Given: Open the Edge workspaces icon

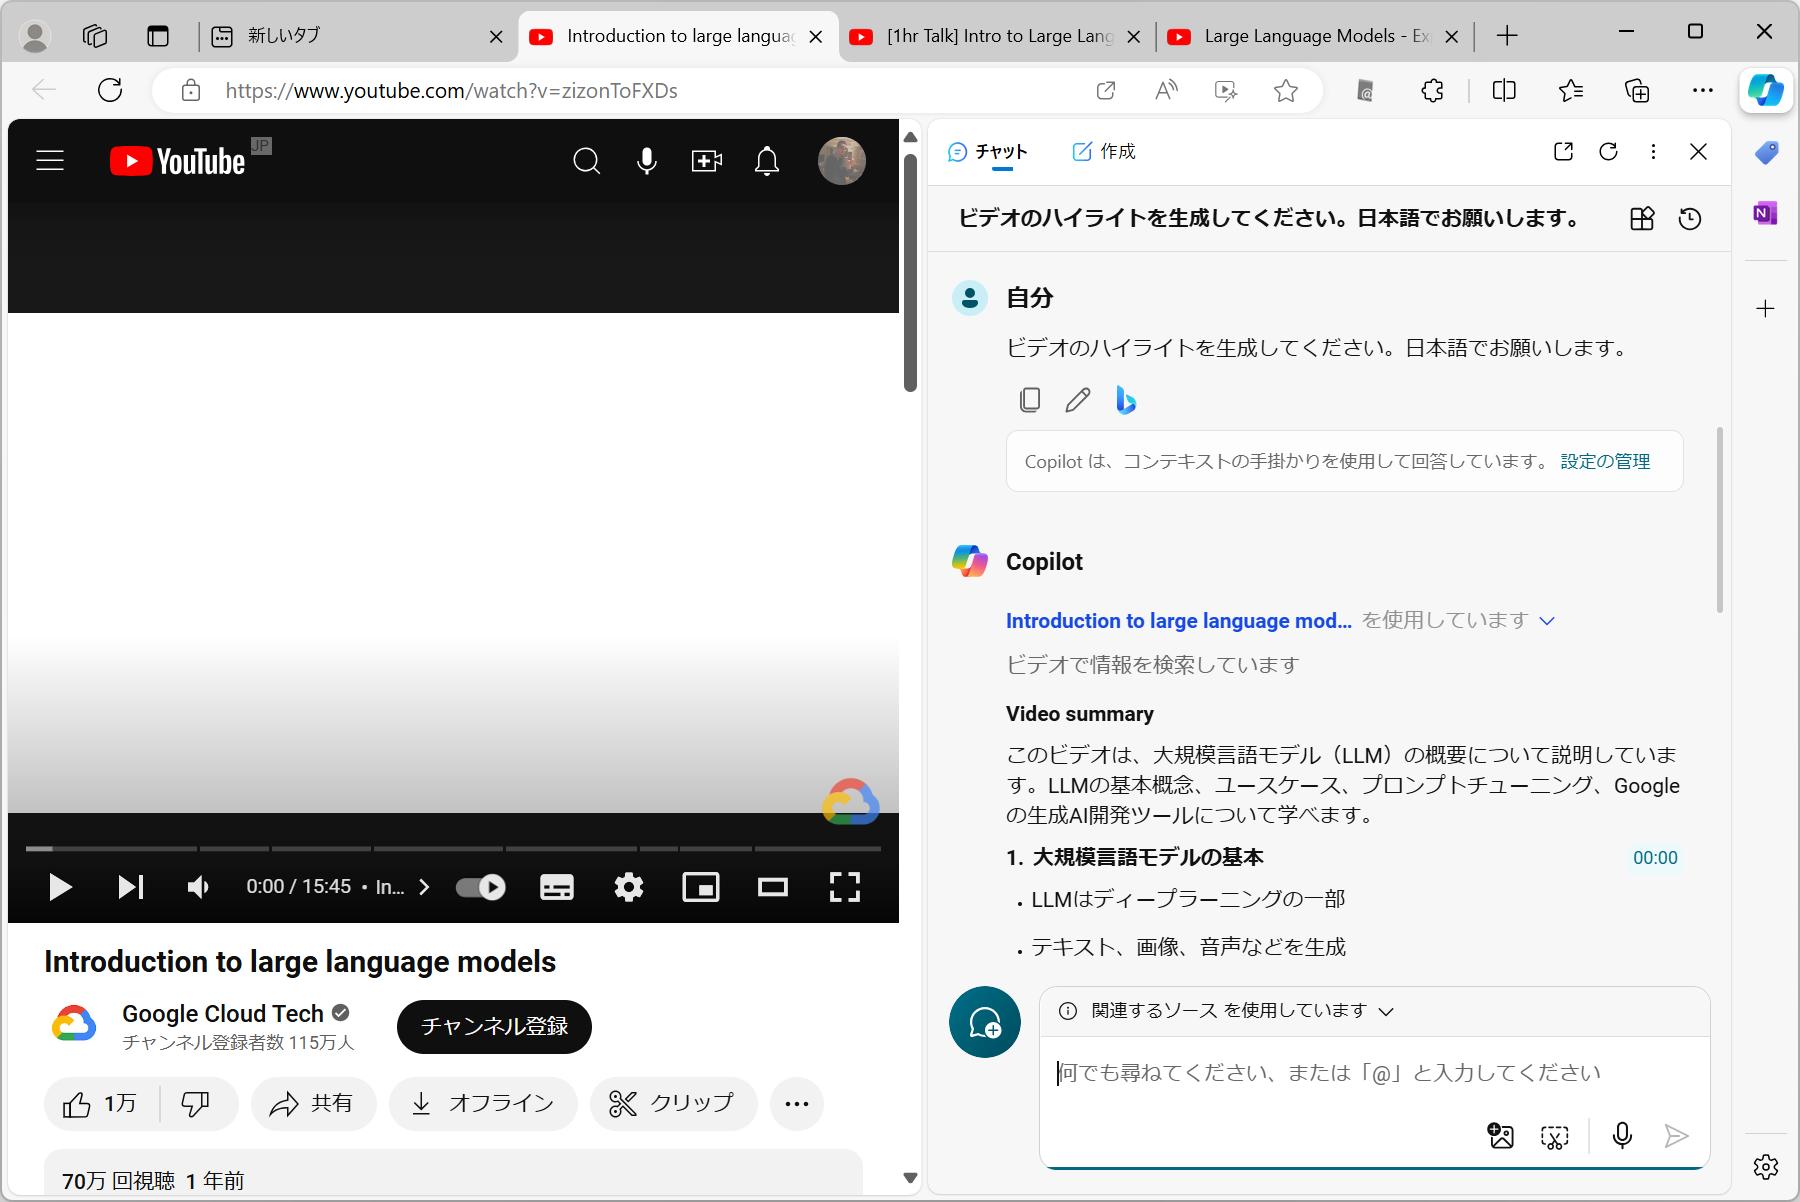Looking at the screenshot, I should [95, 37].
